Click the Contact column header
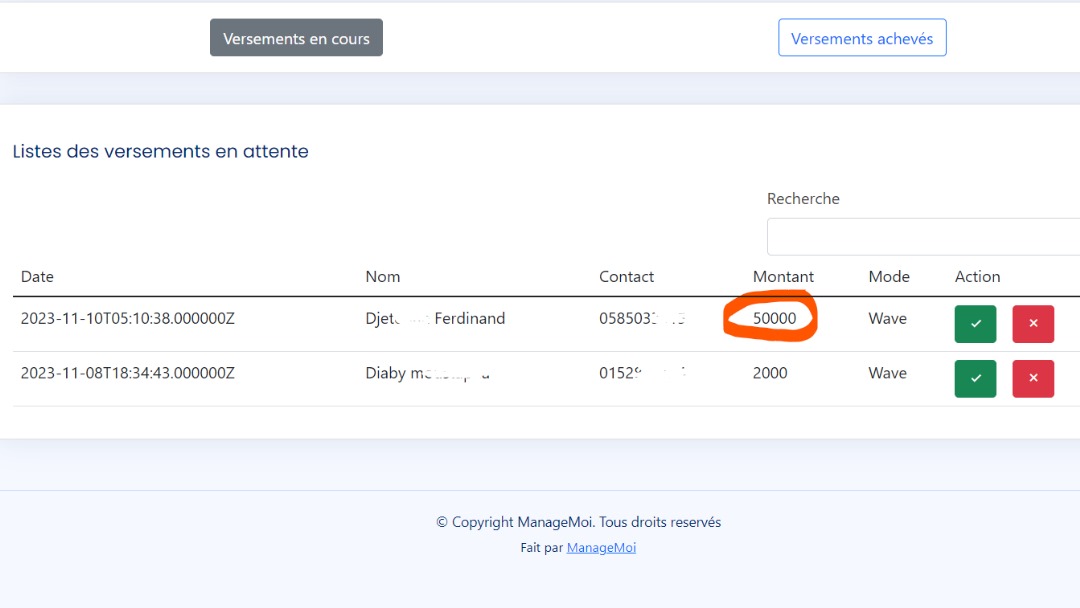 click(626, 277)
